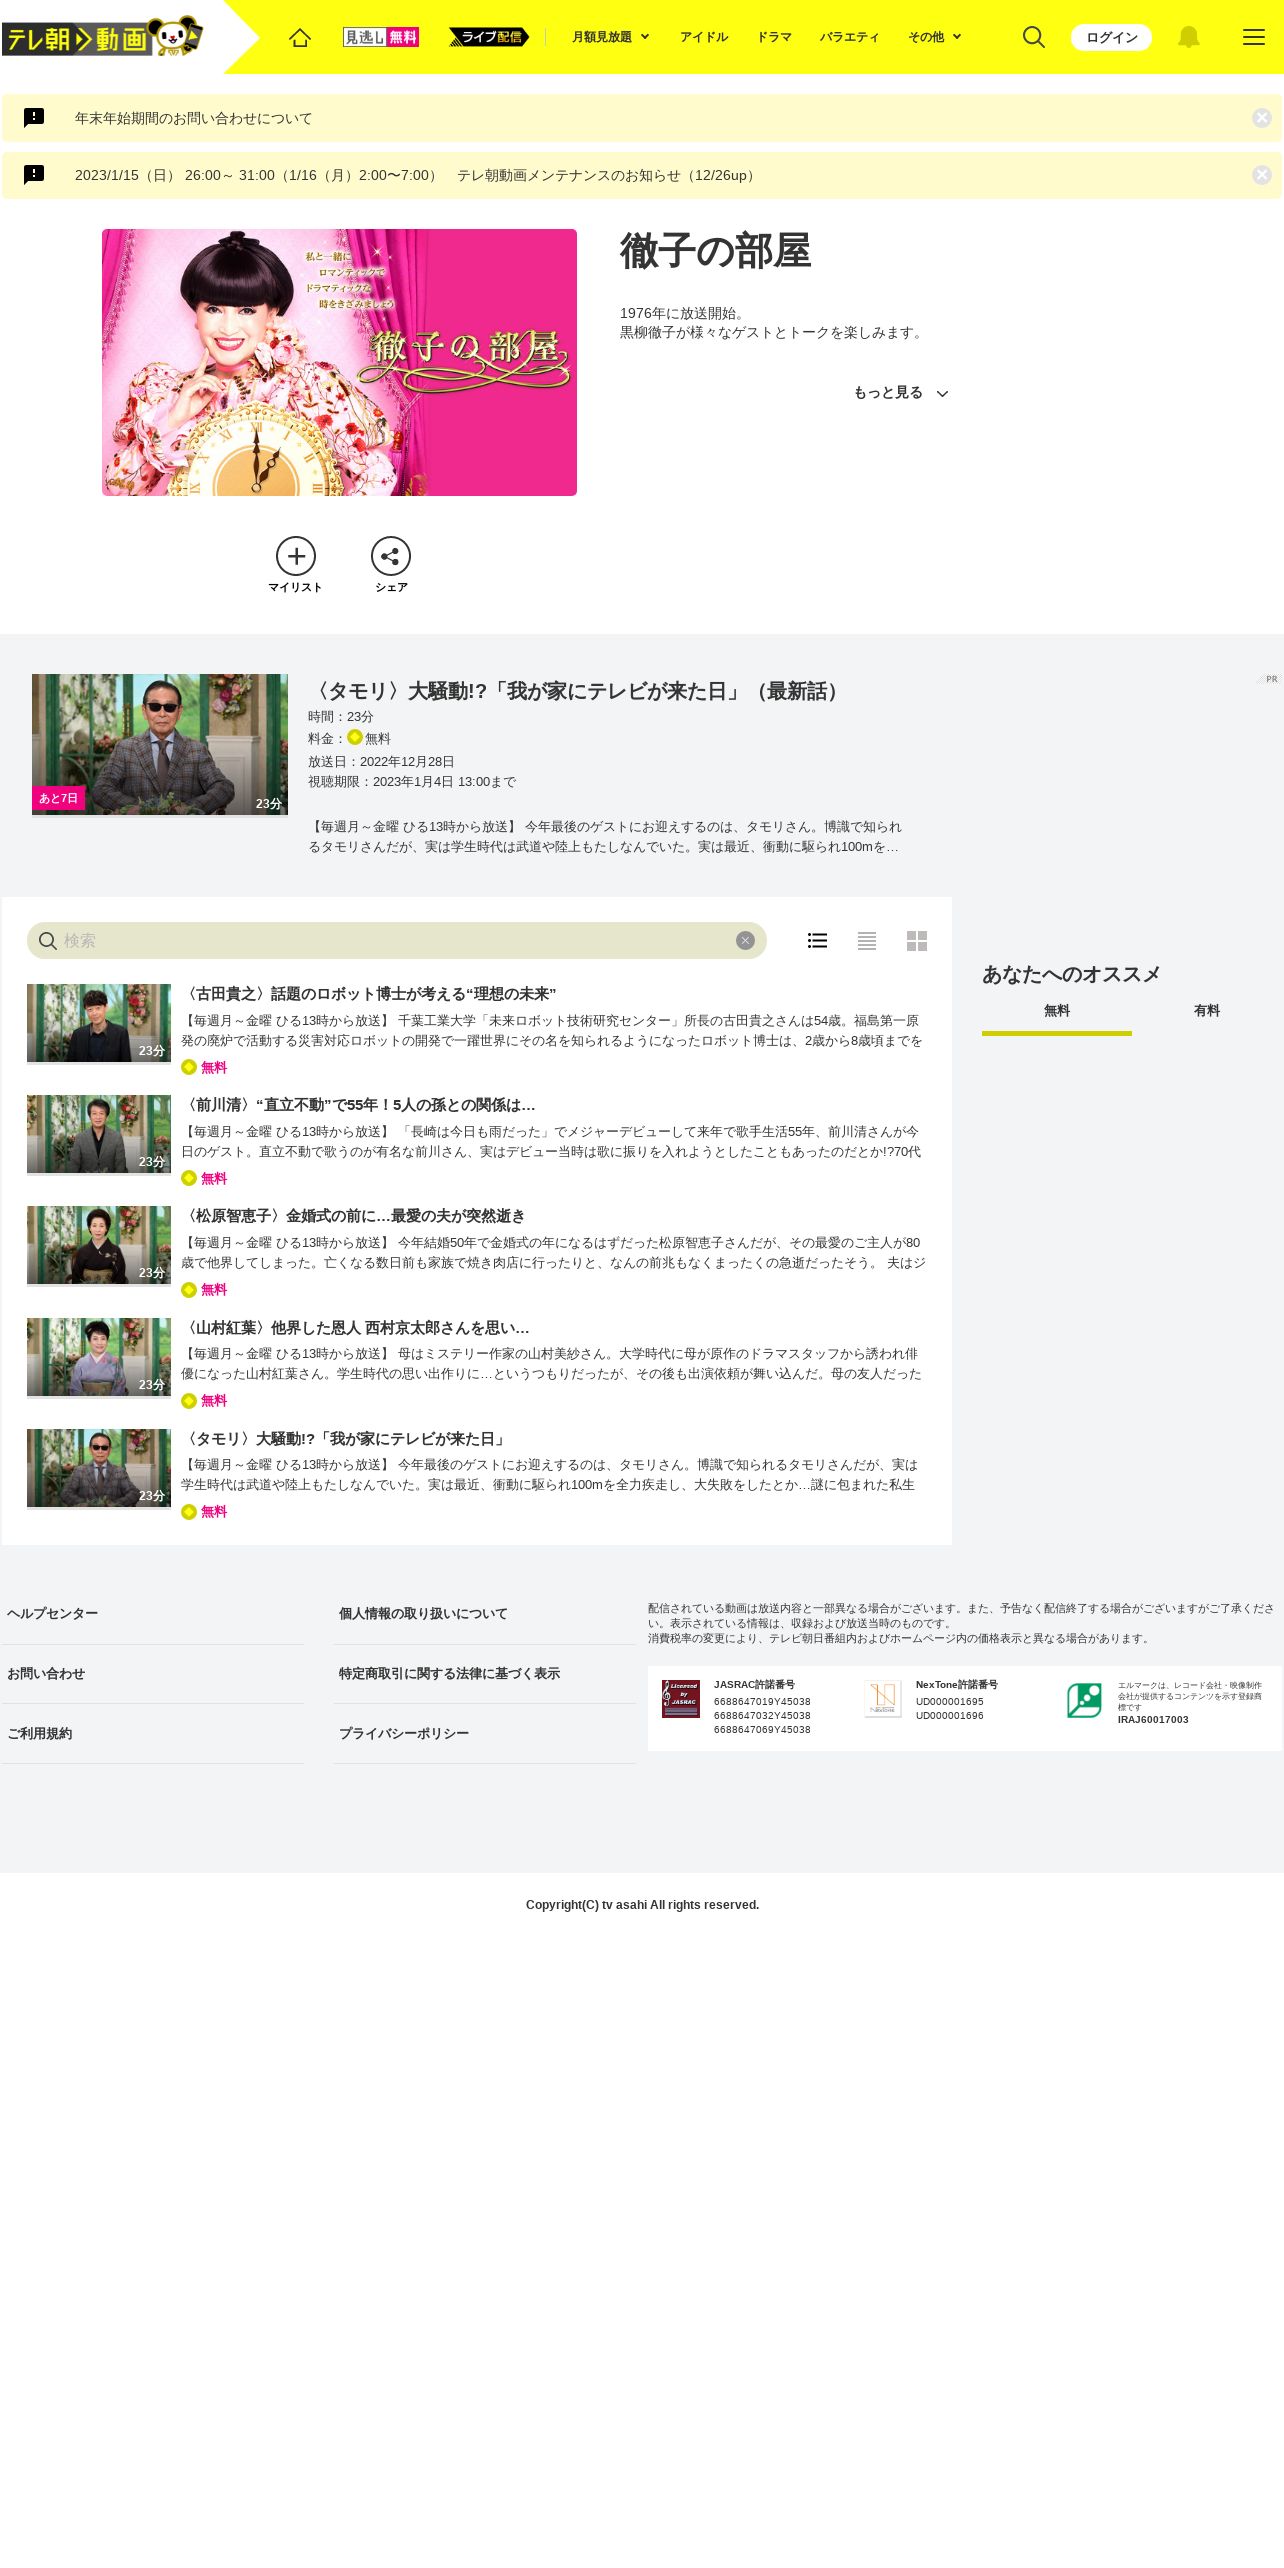Expand the 月額見放題 dropdown
Screen dimensions: 1284x2568
coord(611,37)
